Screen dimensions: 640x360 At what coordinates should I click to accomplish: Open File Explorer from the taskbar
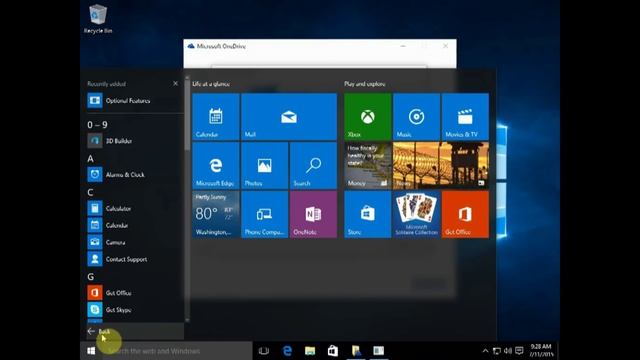click(310, 351)
